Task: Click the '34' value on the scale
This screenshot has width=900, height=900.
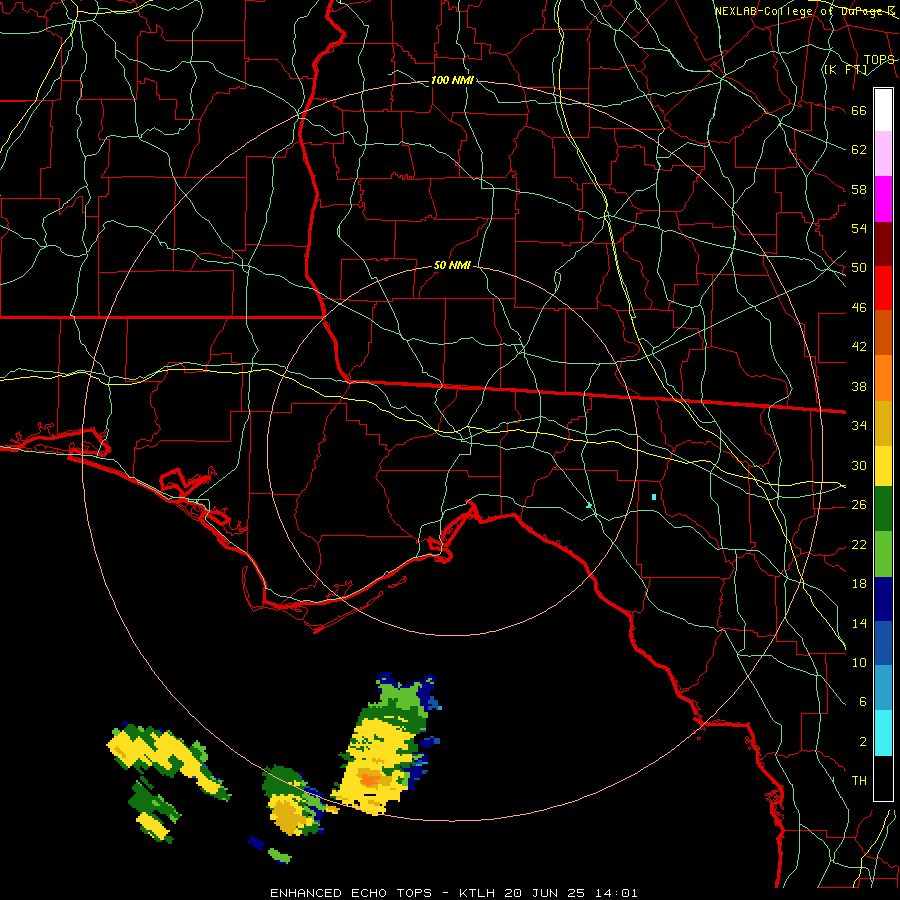Action: [x=859, y=425]
